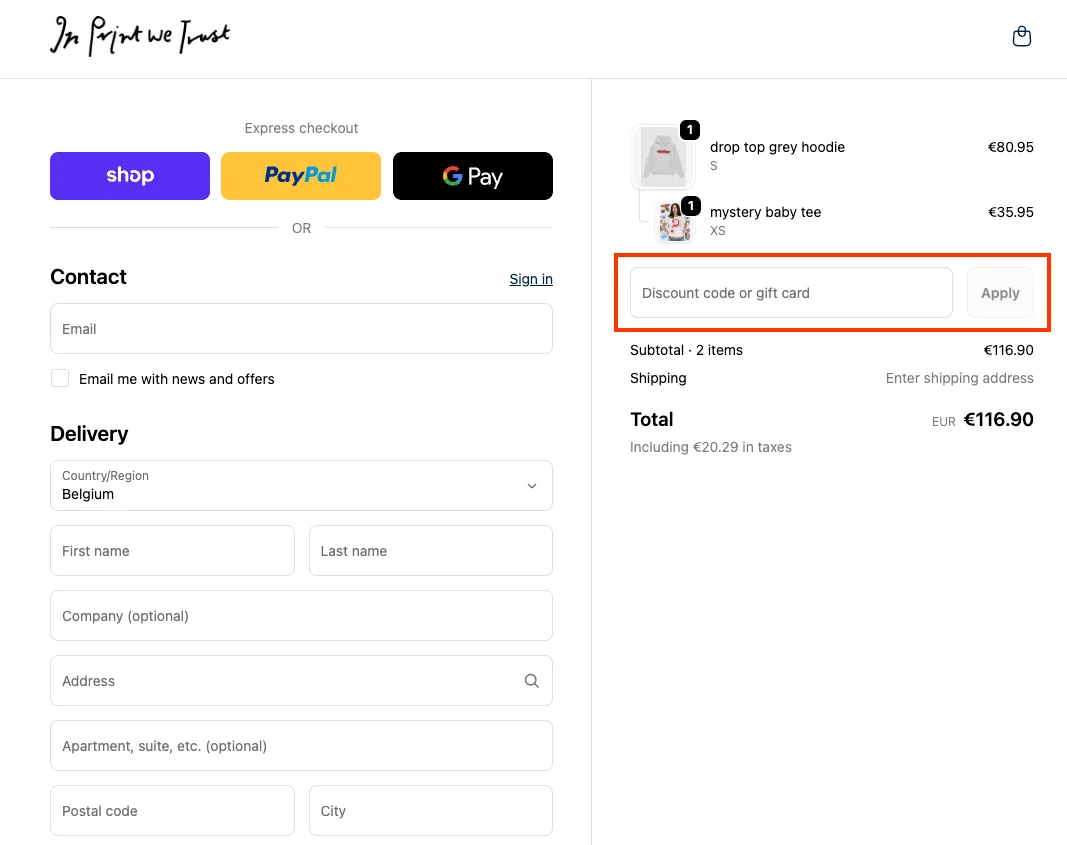Click the Company (optional) field
This screenshot has width=1067, height=845.
click(301, 616)
